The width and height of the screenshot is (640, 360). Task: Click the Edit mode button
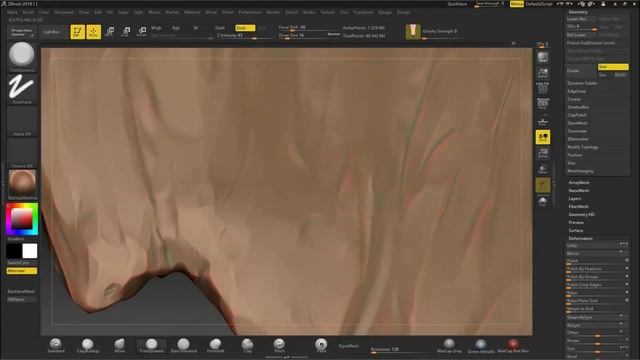(77, 32)
